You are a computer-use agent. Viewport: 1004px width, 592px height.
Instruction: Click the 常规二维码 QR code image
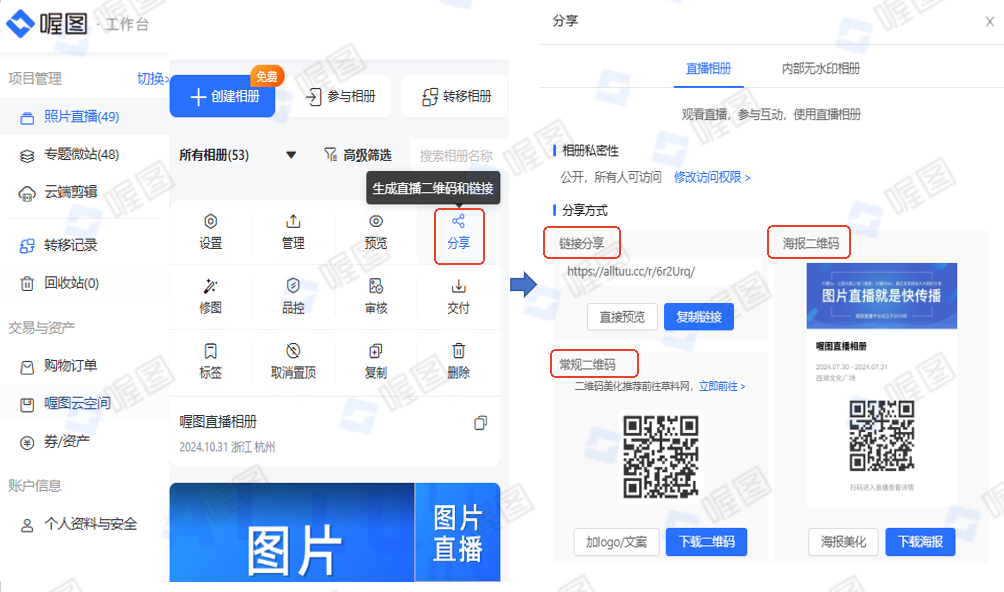pyautogui.click(x=661, y=456)
